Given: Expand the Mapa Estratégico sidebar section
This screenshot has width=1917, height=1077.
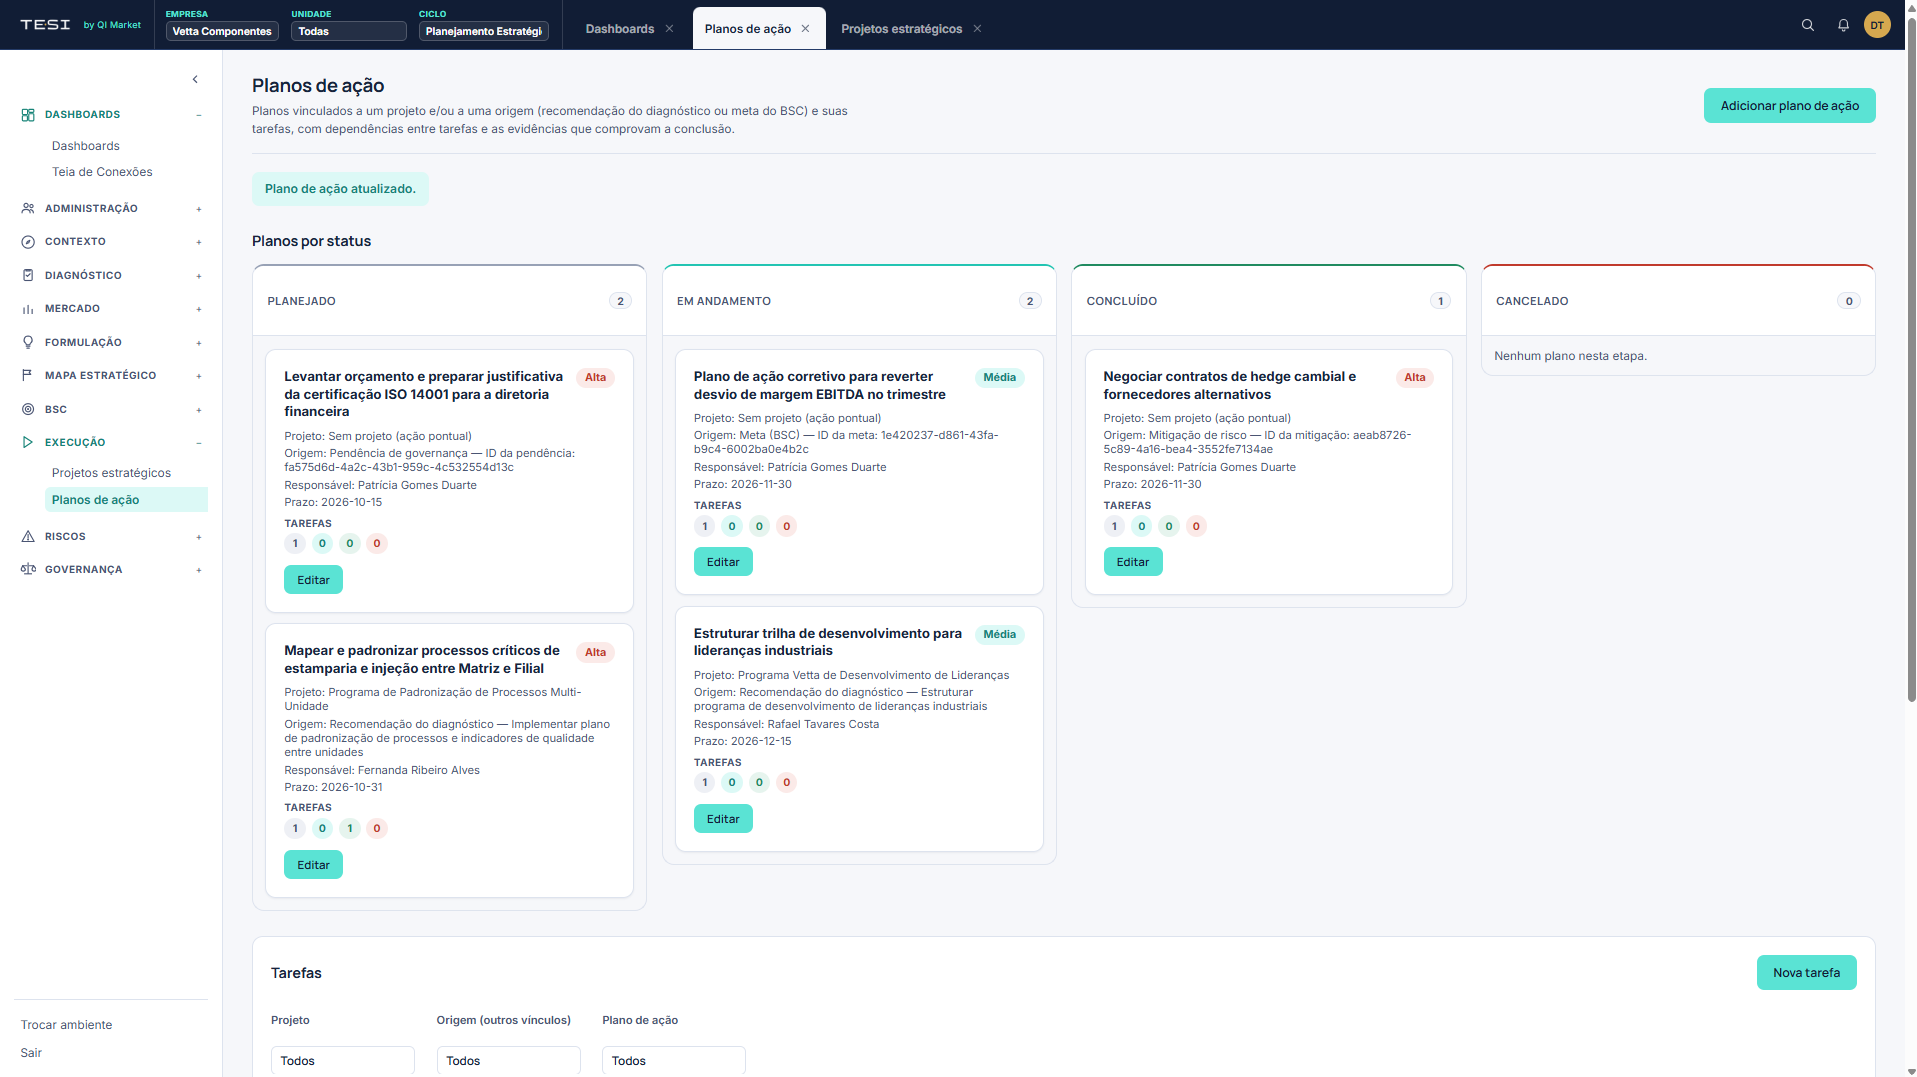Looking at the screenshot, I should 199,376.
